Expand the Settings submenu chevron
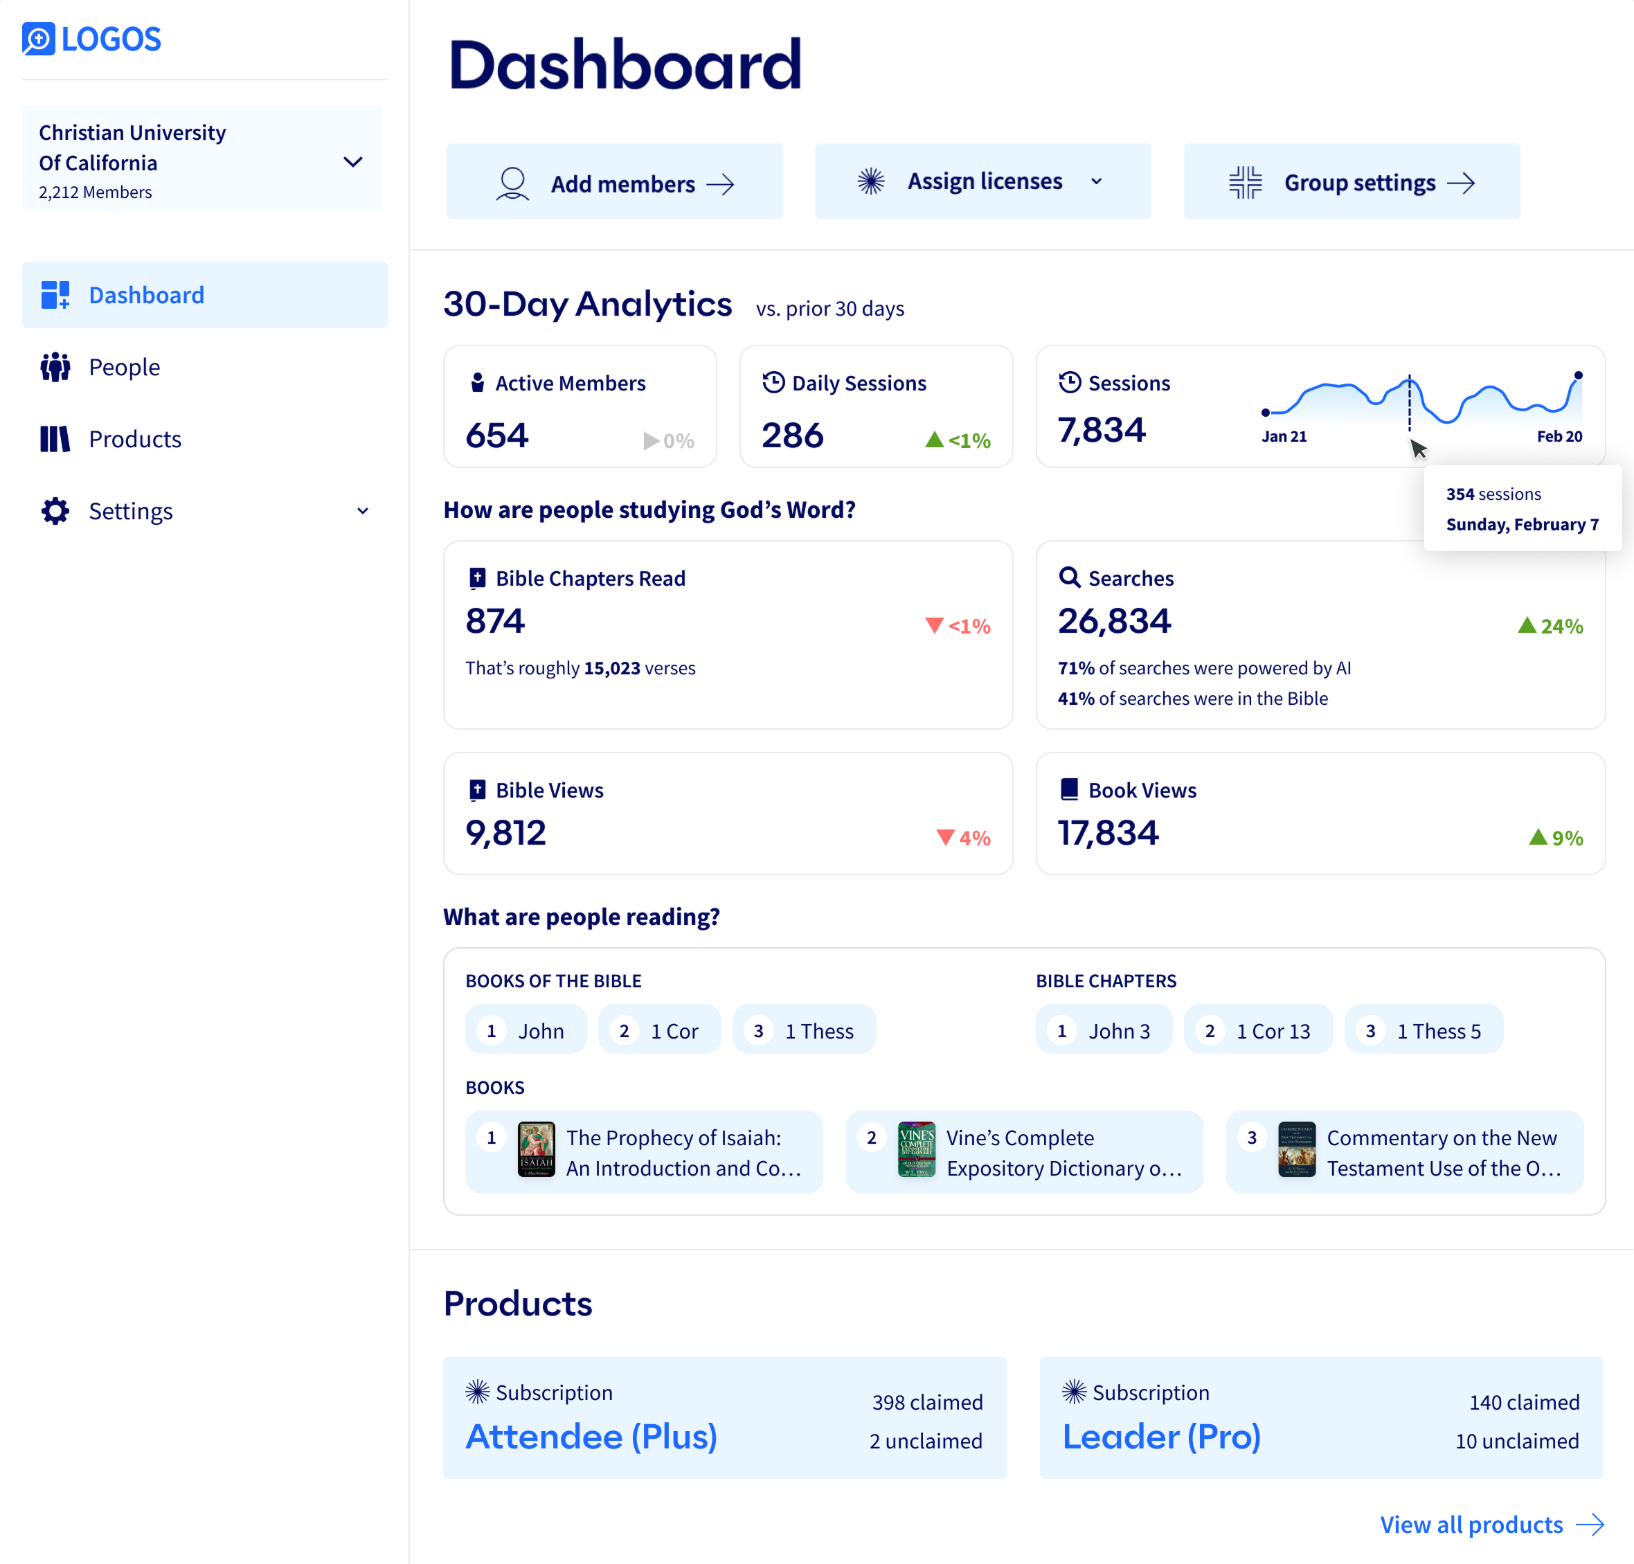Screen dimensions: 1634x1564 coord(363,511)
